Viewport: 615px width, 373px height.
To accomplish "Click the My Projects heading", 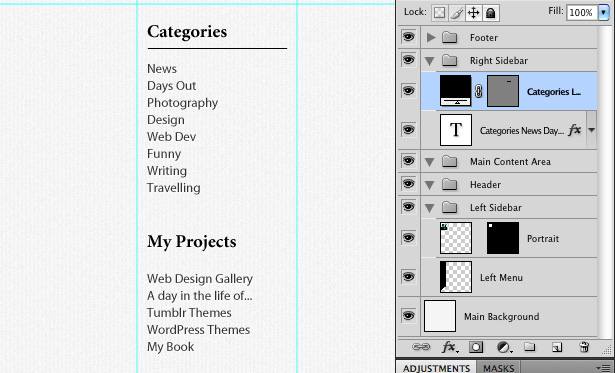I will (192, 242).
